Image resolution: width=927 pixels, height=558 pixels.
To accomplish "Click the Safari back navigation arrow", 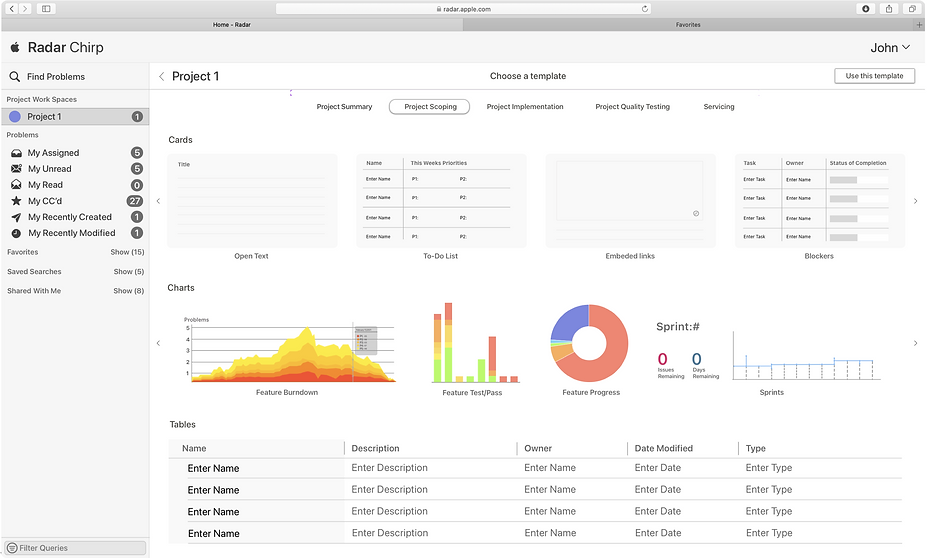I will pos(11,9).
